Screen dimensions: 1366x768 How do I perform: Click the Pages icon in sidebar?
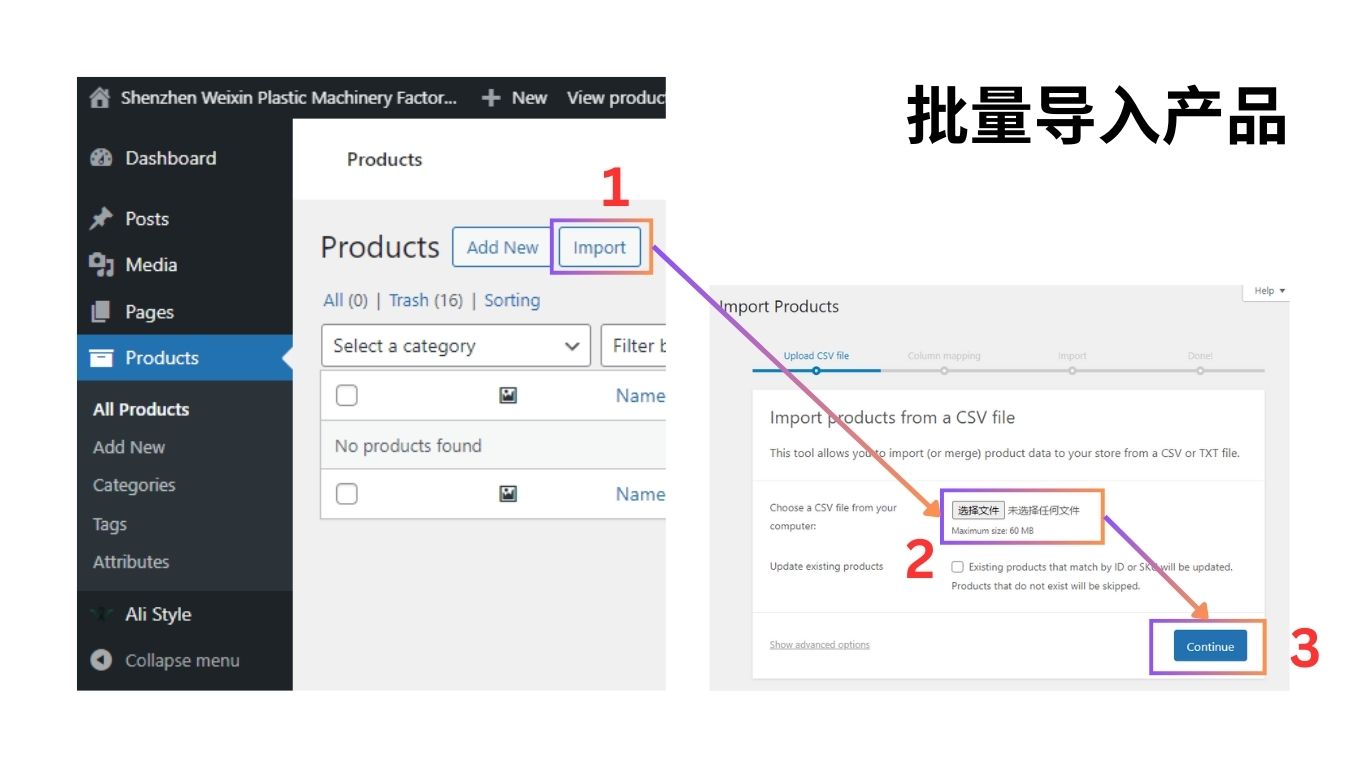coord(101,312)
